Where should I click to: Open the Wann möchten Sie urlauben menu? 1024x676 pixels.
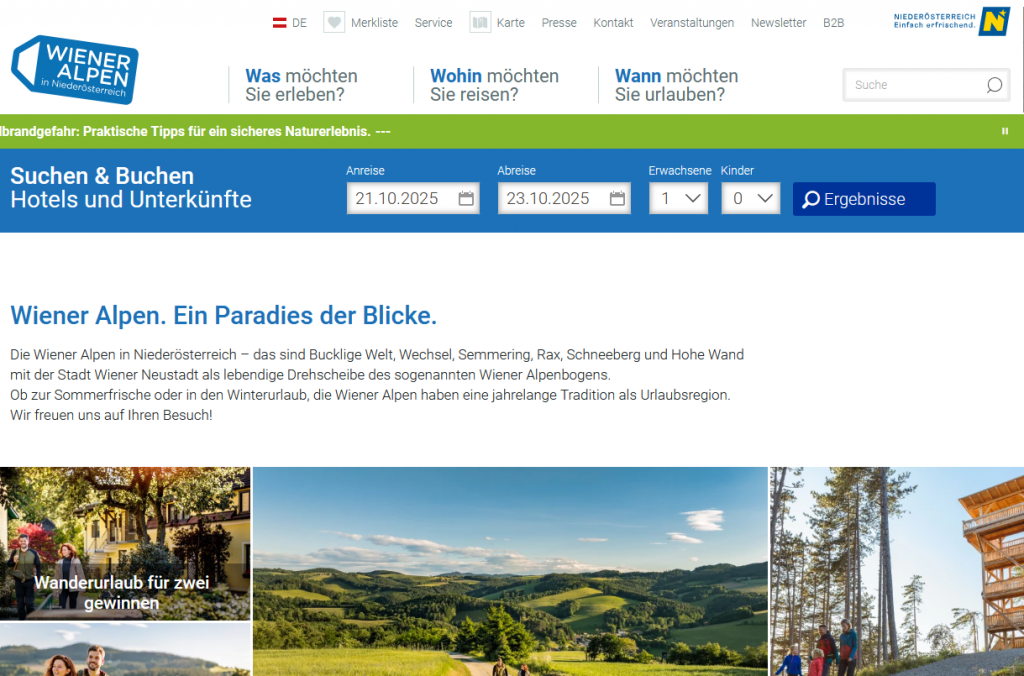click(x=677, y=85)
